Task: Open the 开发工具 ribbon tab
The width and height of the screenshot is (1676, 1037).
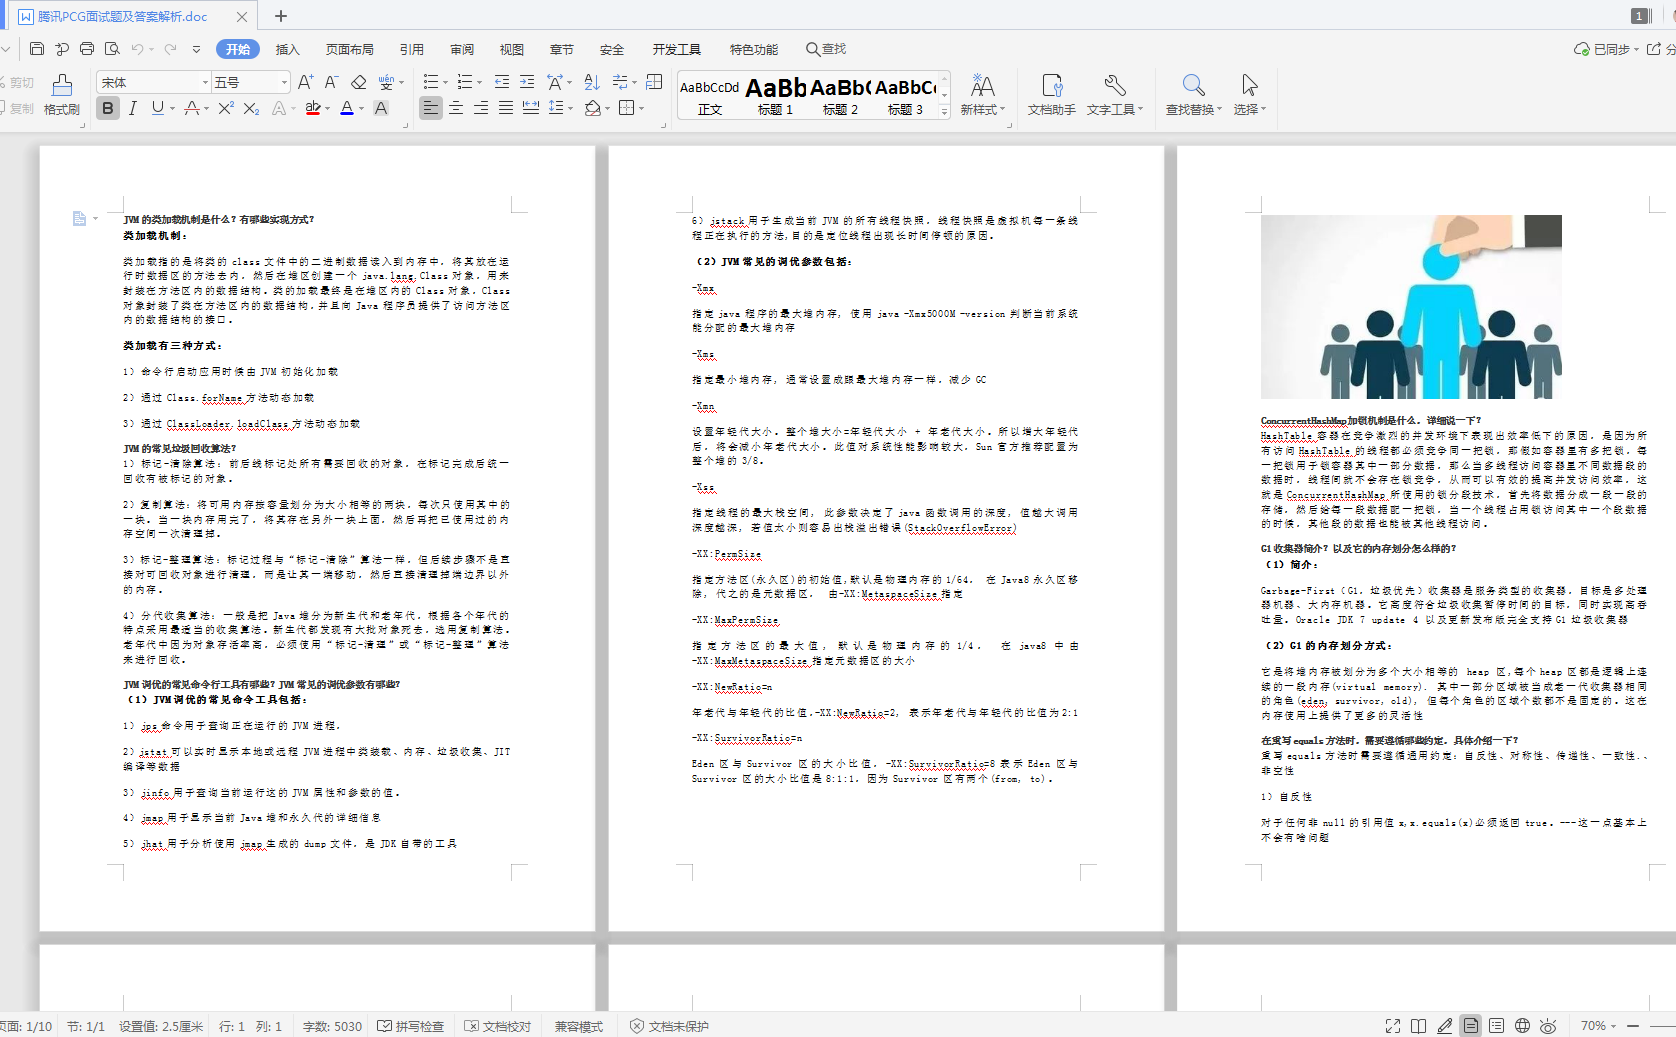Action: click(x=677, y=49)
